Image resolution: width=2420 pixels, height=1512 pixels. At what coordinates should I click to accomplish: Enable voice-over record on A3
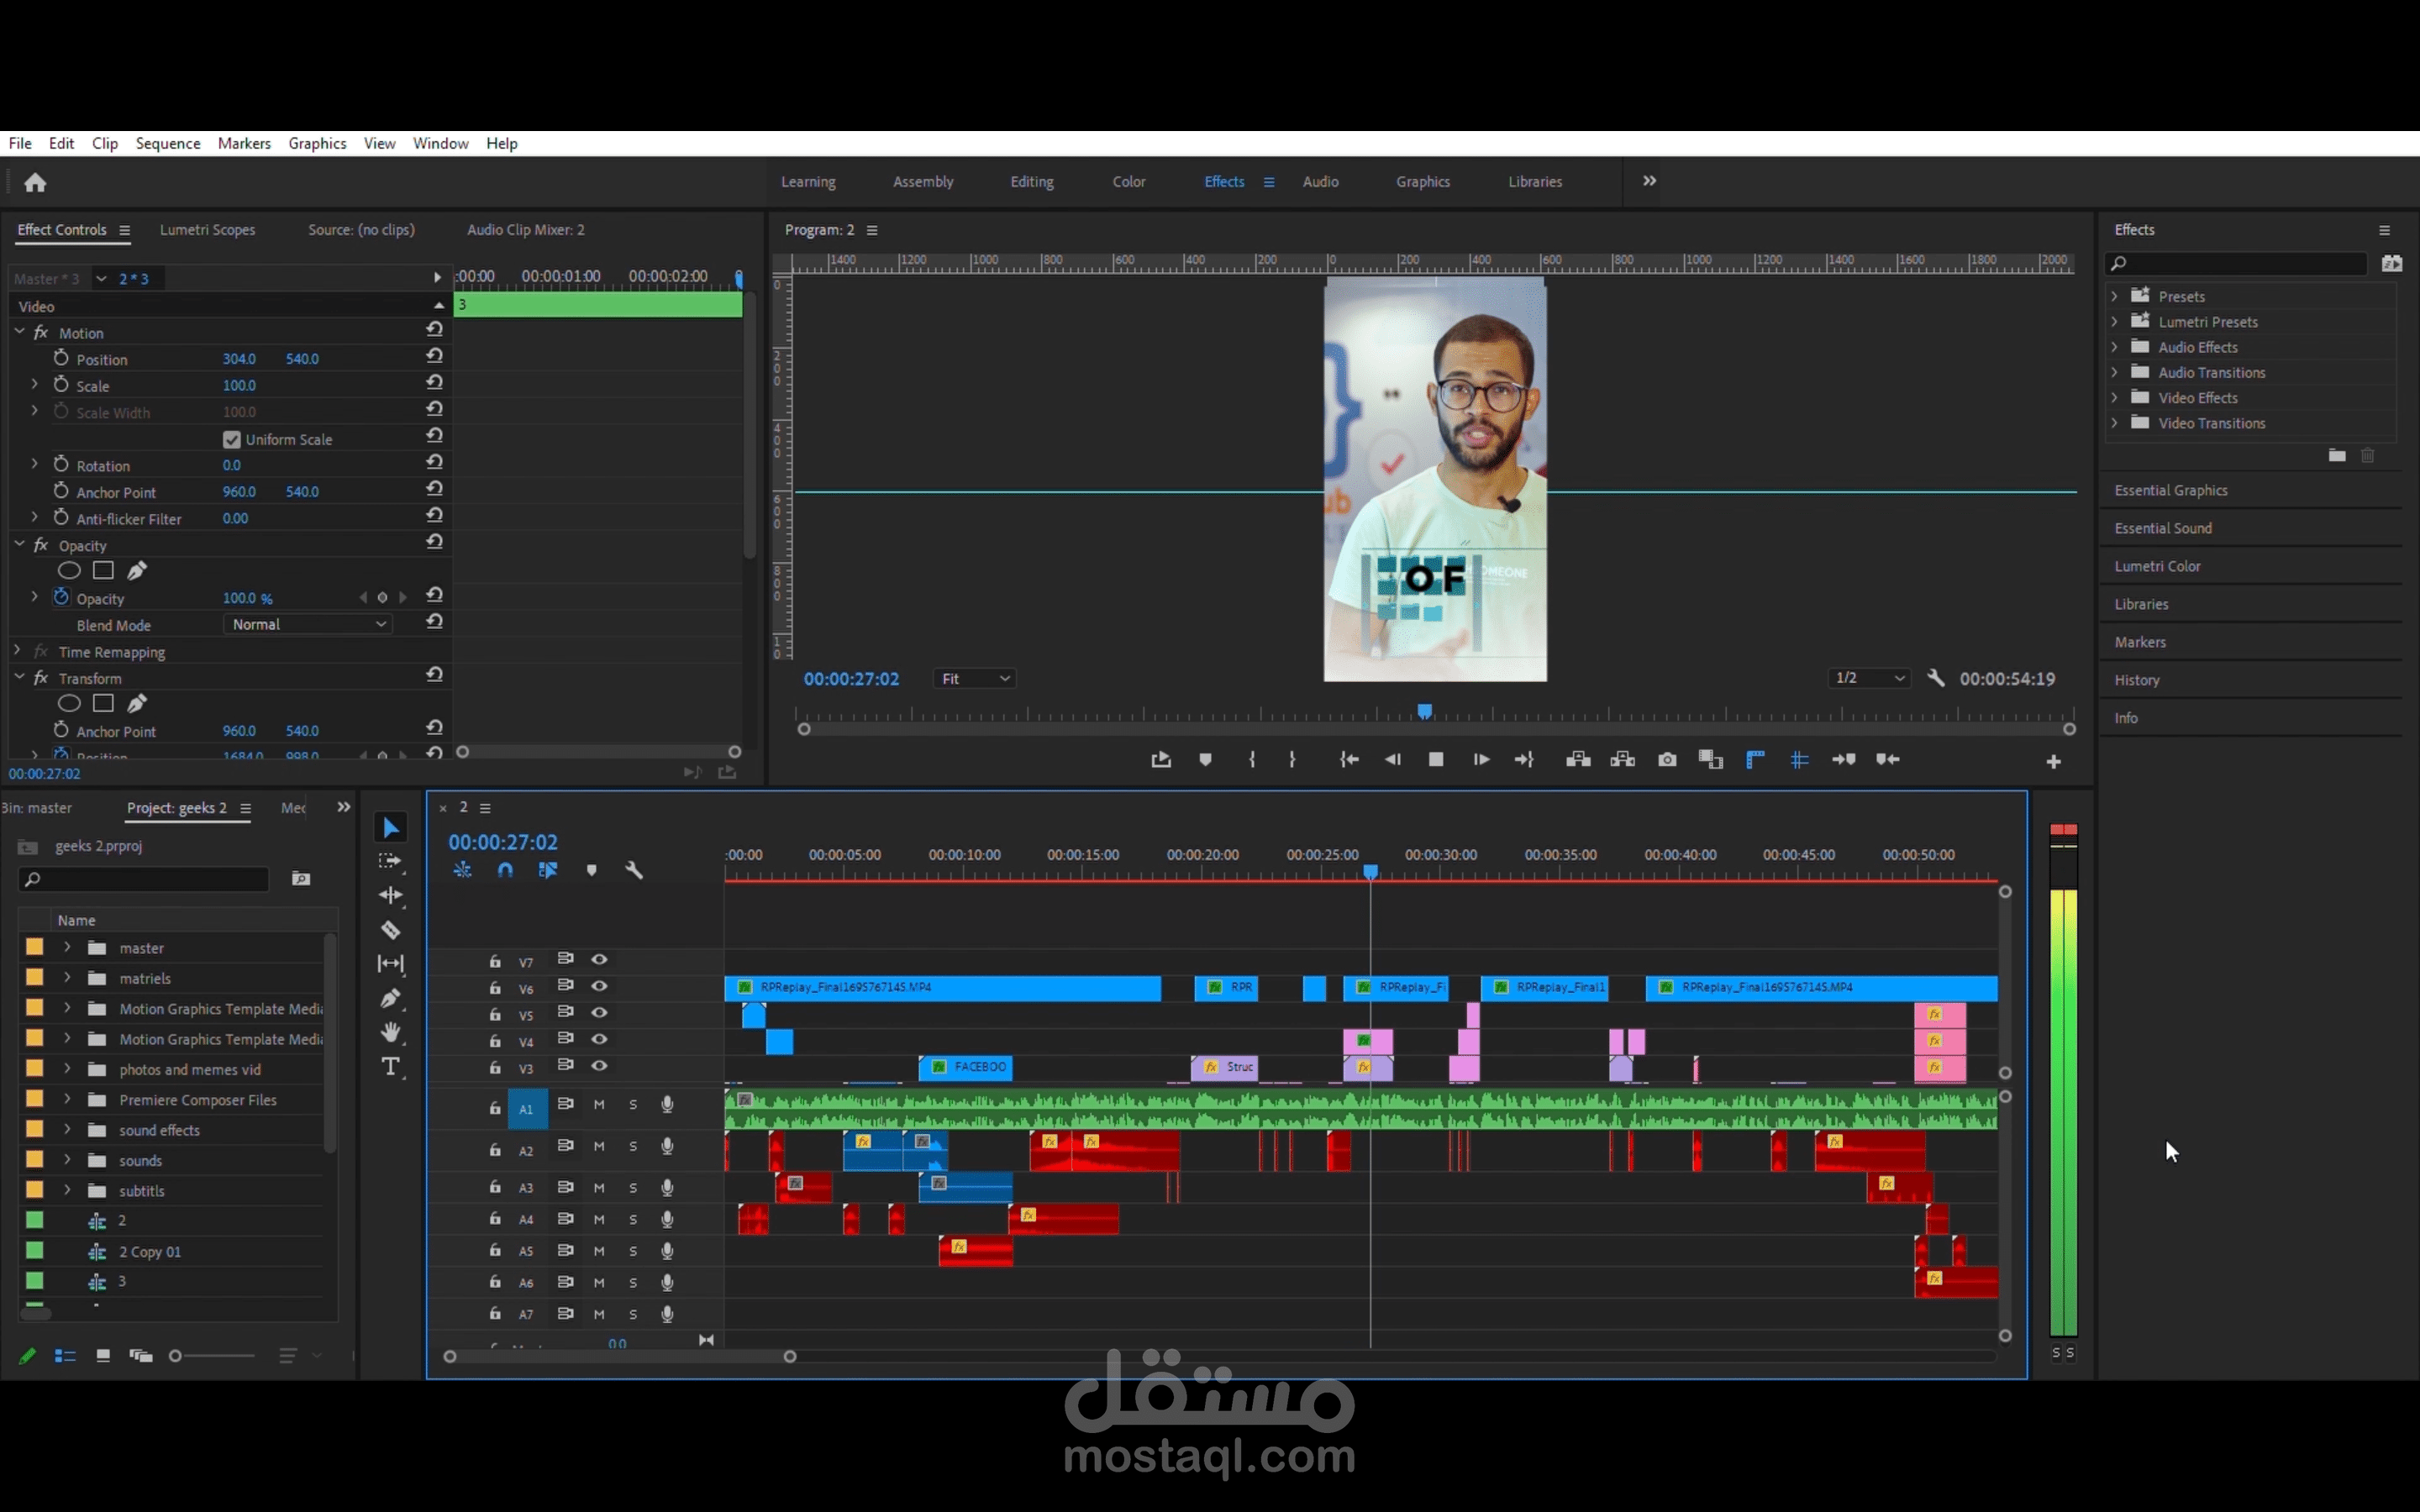pos(667,1187)
